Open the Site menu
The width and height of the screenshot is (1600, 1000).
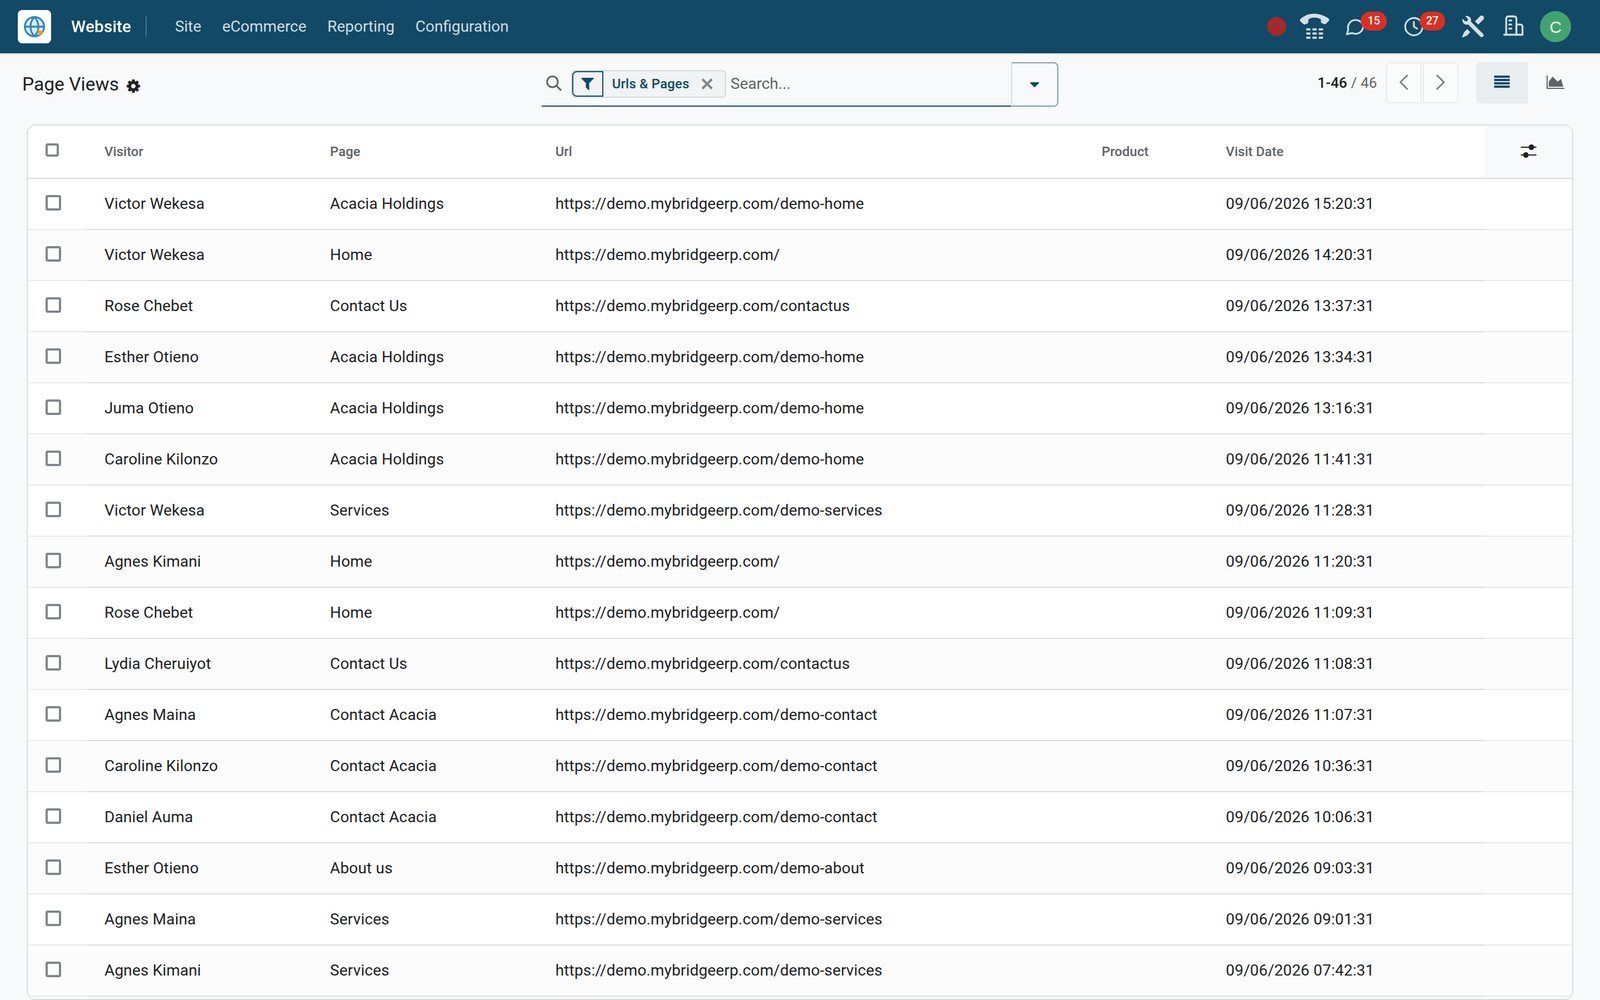tap(188, 27)
